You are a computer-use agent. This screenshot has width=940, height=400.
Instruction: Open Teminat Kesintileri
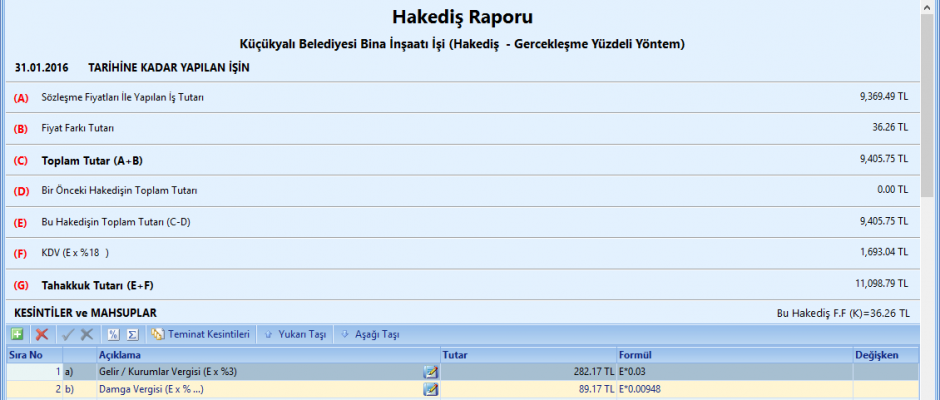pyautogui.click(x=203, y=335)
